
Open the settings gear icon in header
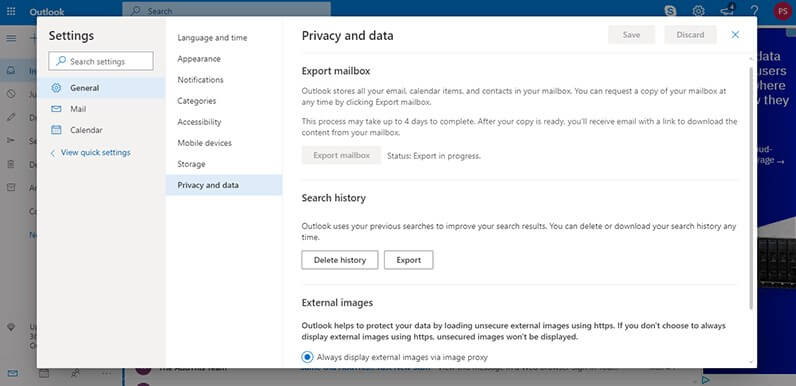[699, 11]
